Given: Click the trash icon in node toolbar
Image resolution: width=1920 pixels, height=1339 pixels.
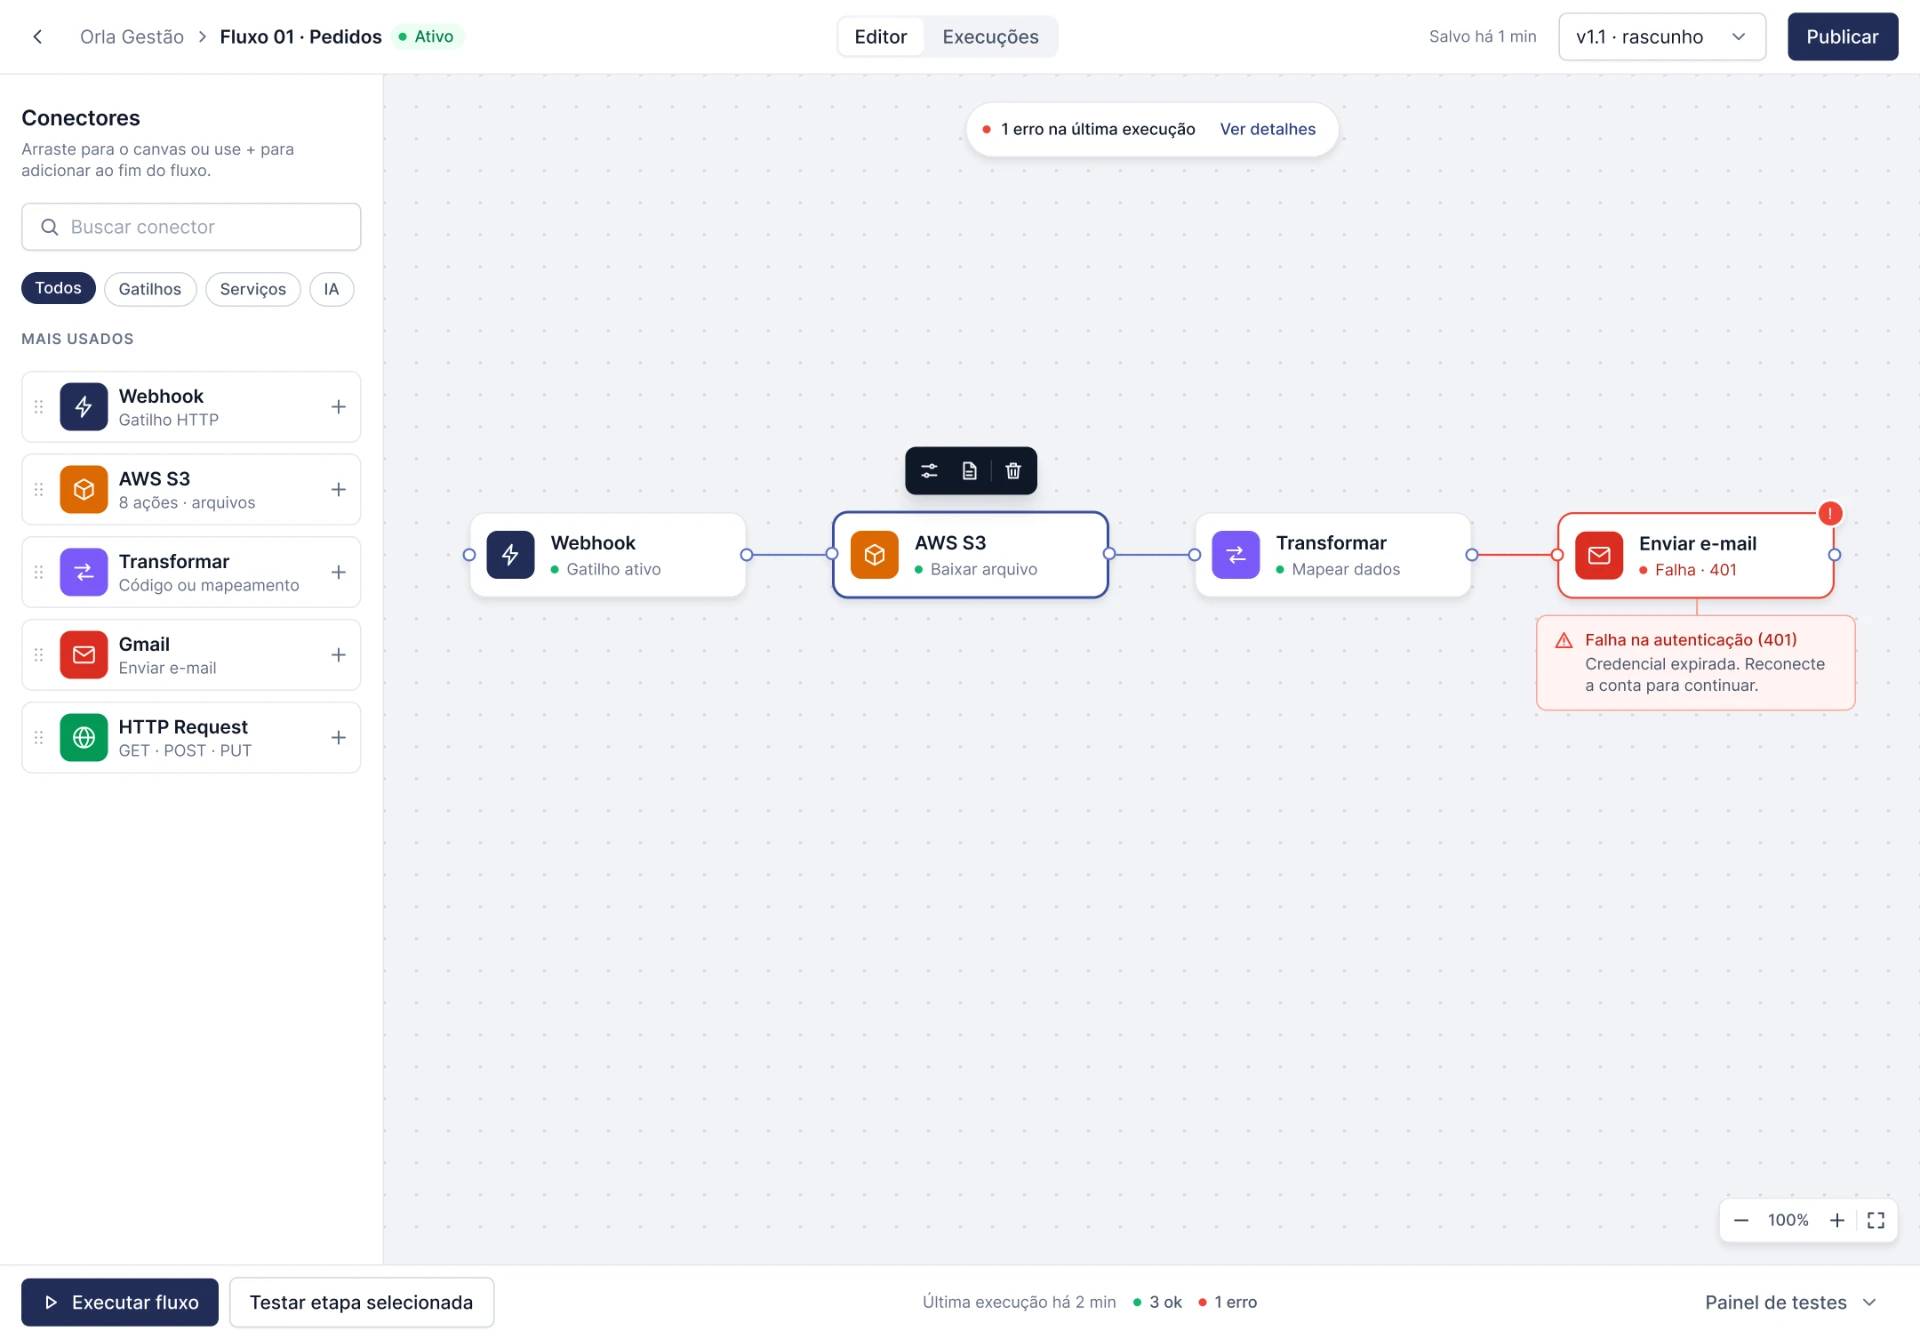Looking at the screenshot, I should 1013,471.
